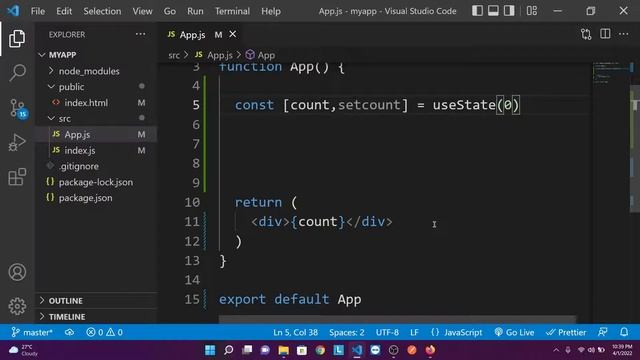Open the Edit menu
Image resolution: width=640 pixels, height=360 pixels.
pyautogui.click(x=64, y=11)
